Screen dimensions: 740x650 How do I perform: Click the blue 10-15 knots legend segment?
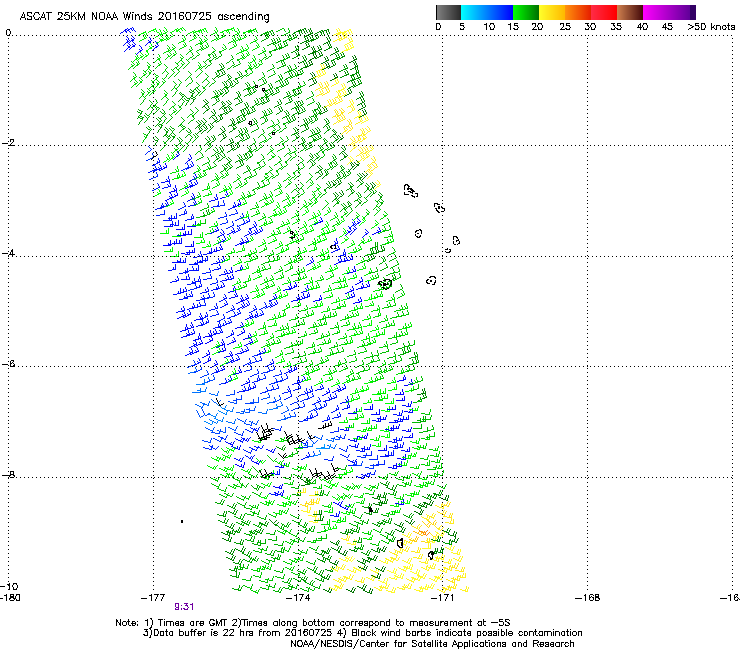[500, 12]
